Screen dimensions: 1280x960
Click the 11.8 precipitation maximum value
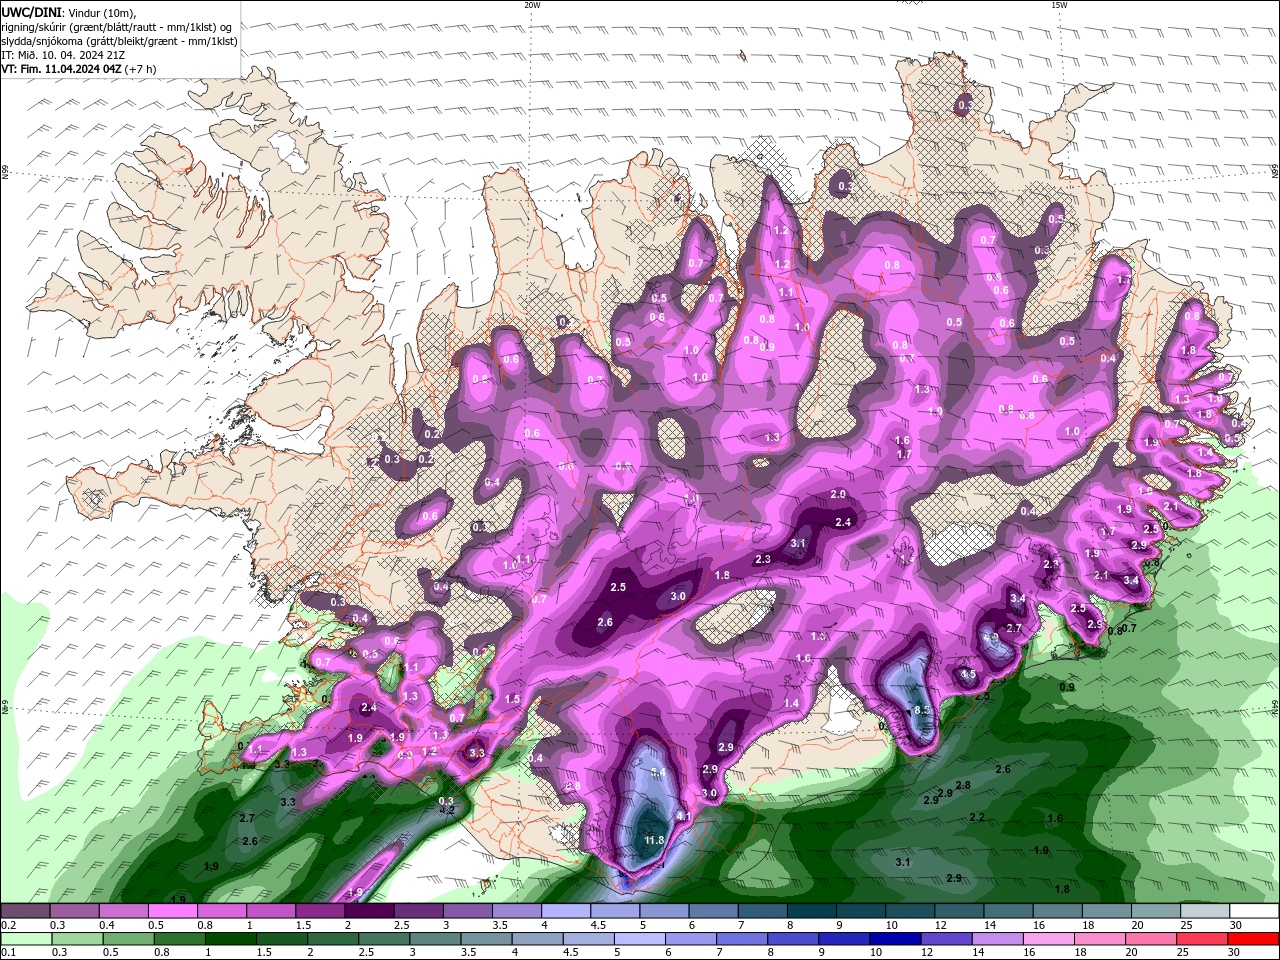[655, 840]
